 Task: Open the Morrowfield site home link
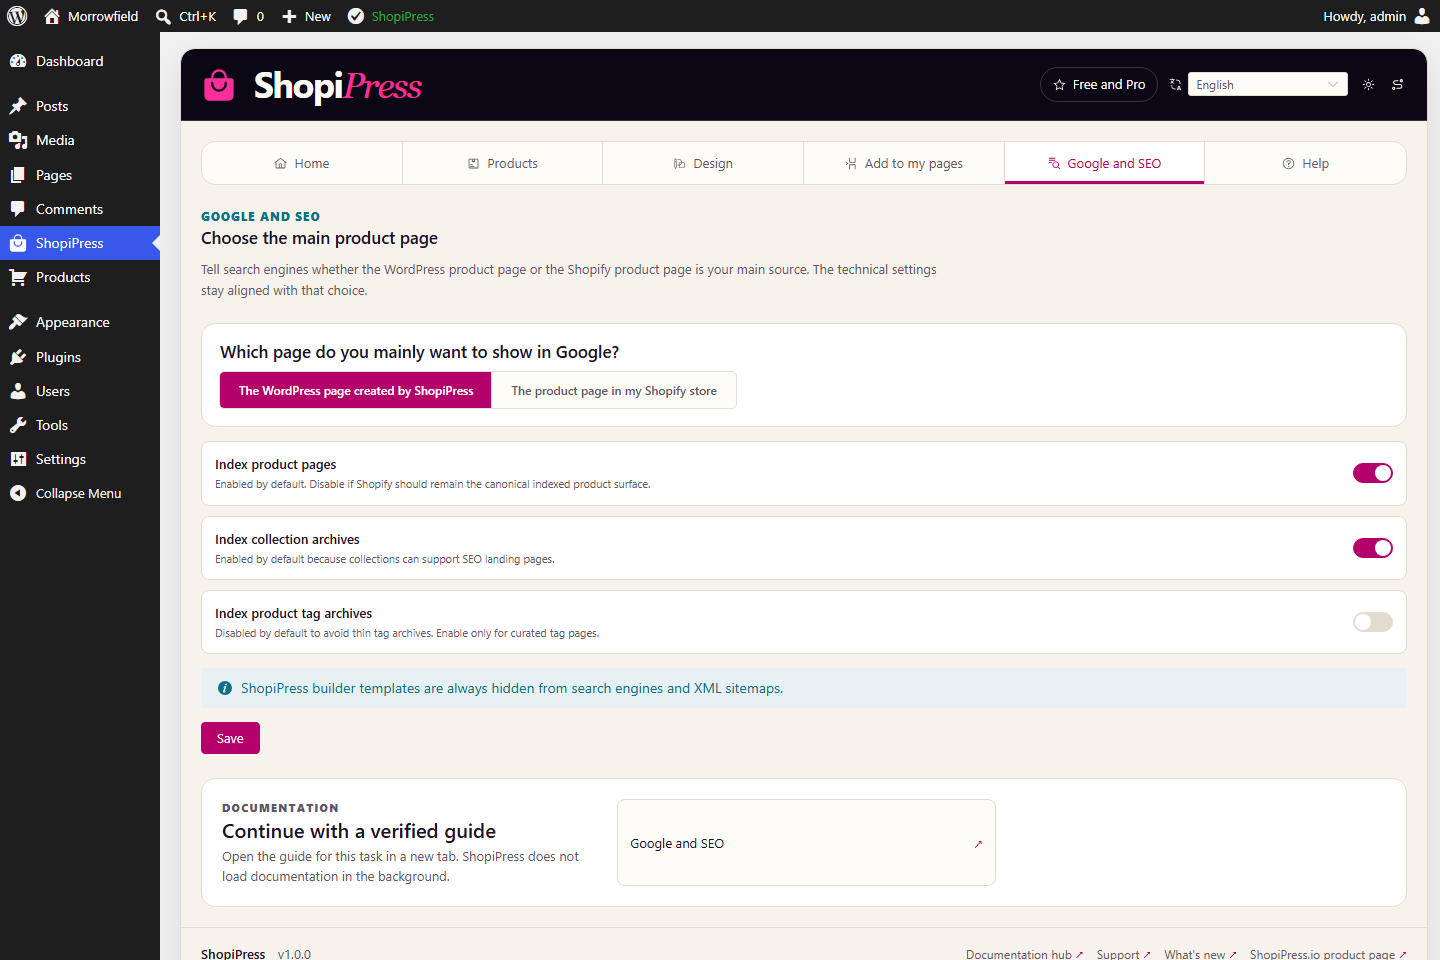91,16
